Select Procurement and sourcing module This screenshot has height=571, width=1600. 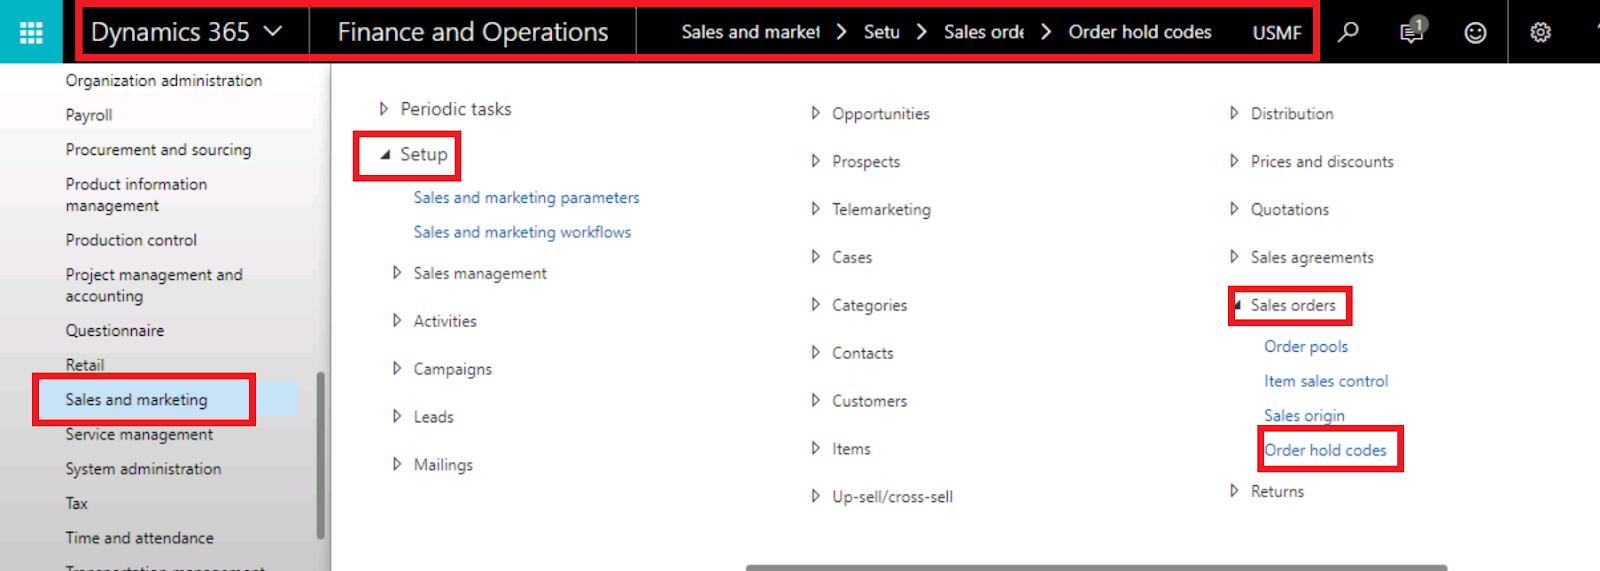(x=158, y=150)
